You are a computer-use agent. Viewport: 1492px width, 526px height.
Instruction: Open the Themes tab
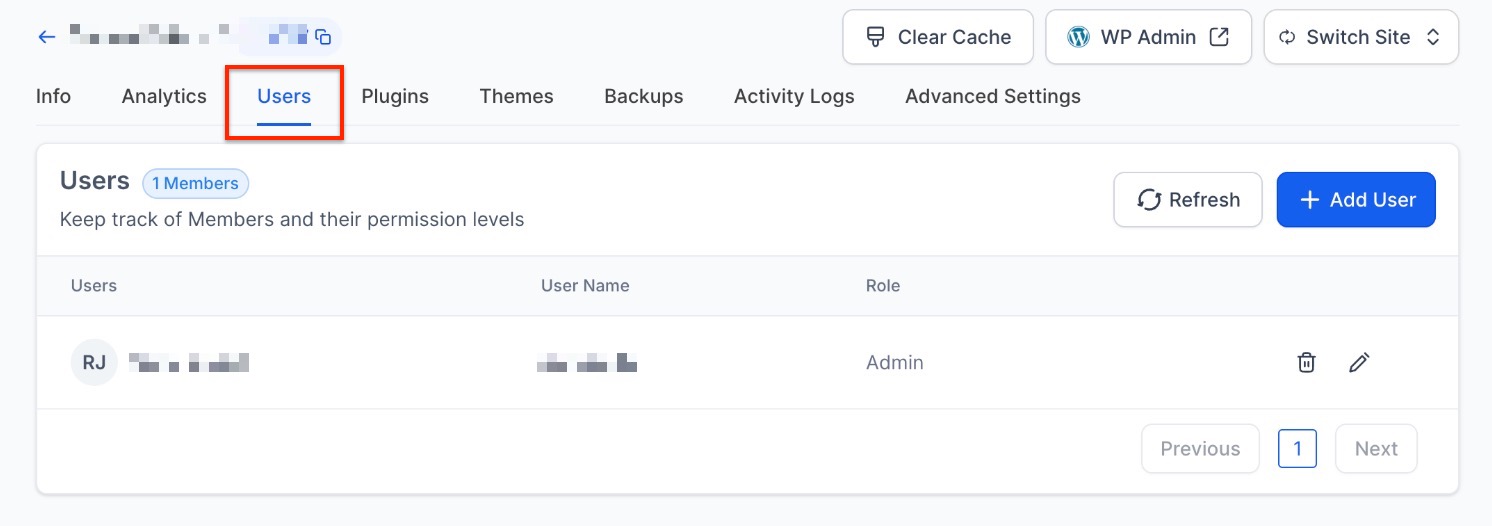[x=516, y=97]
